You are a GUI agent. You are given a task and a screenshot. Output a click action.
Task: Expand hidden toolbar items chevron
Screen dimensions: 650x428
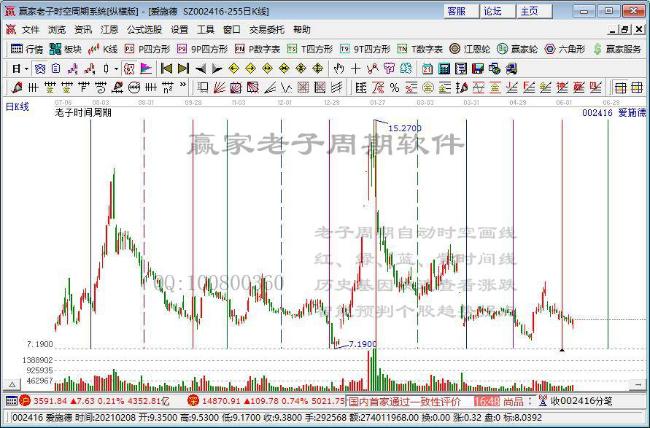coord(183,86)
